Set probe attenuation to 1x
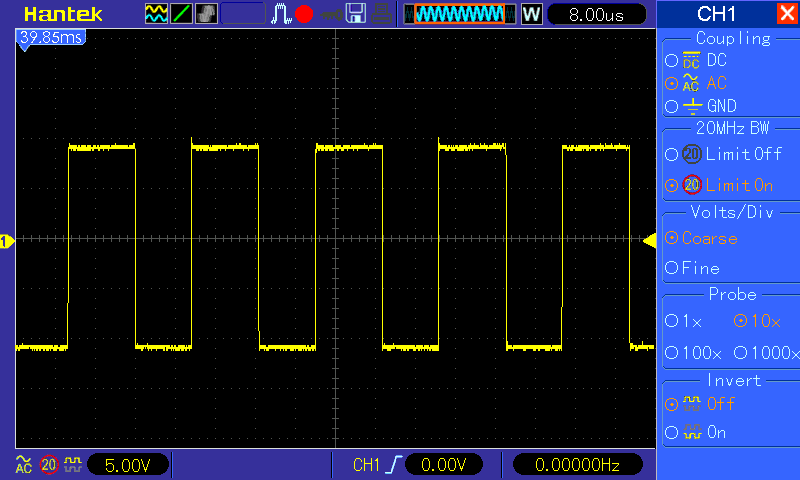The image size is (800, 480). coord(684,321)
